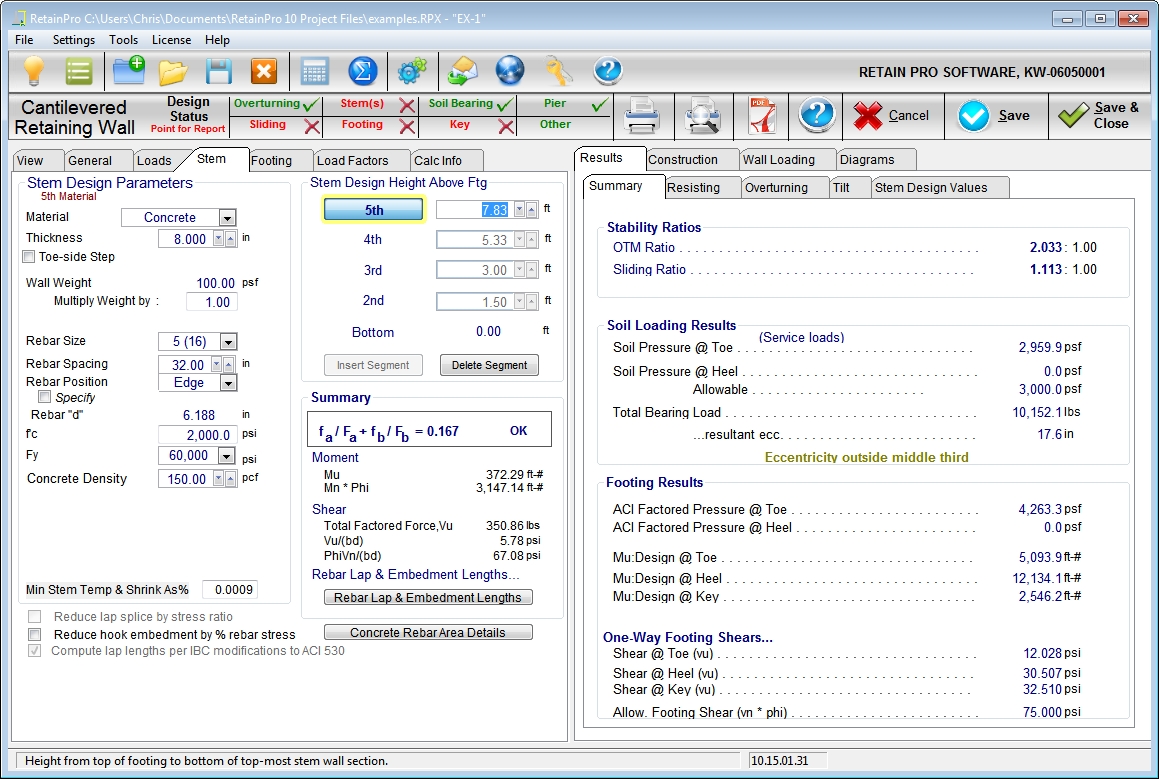Click the Key status red X

(506, 126)
